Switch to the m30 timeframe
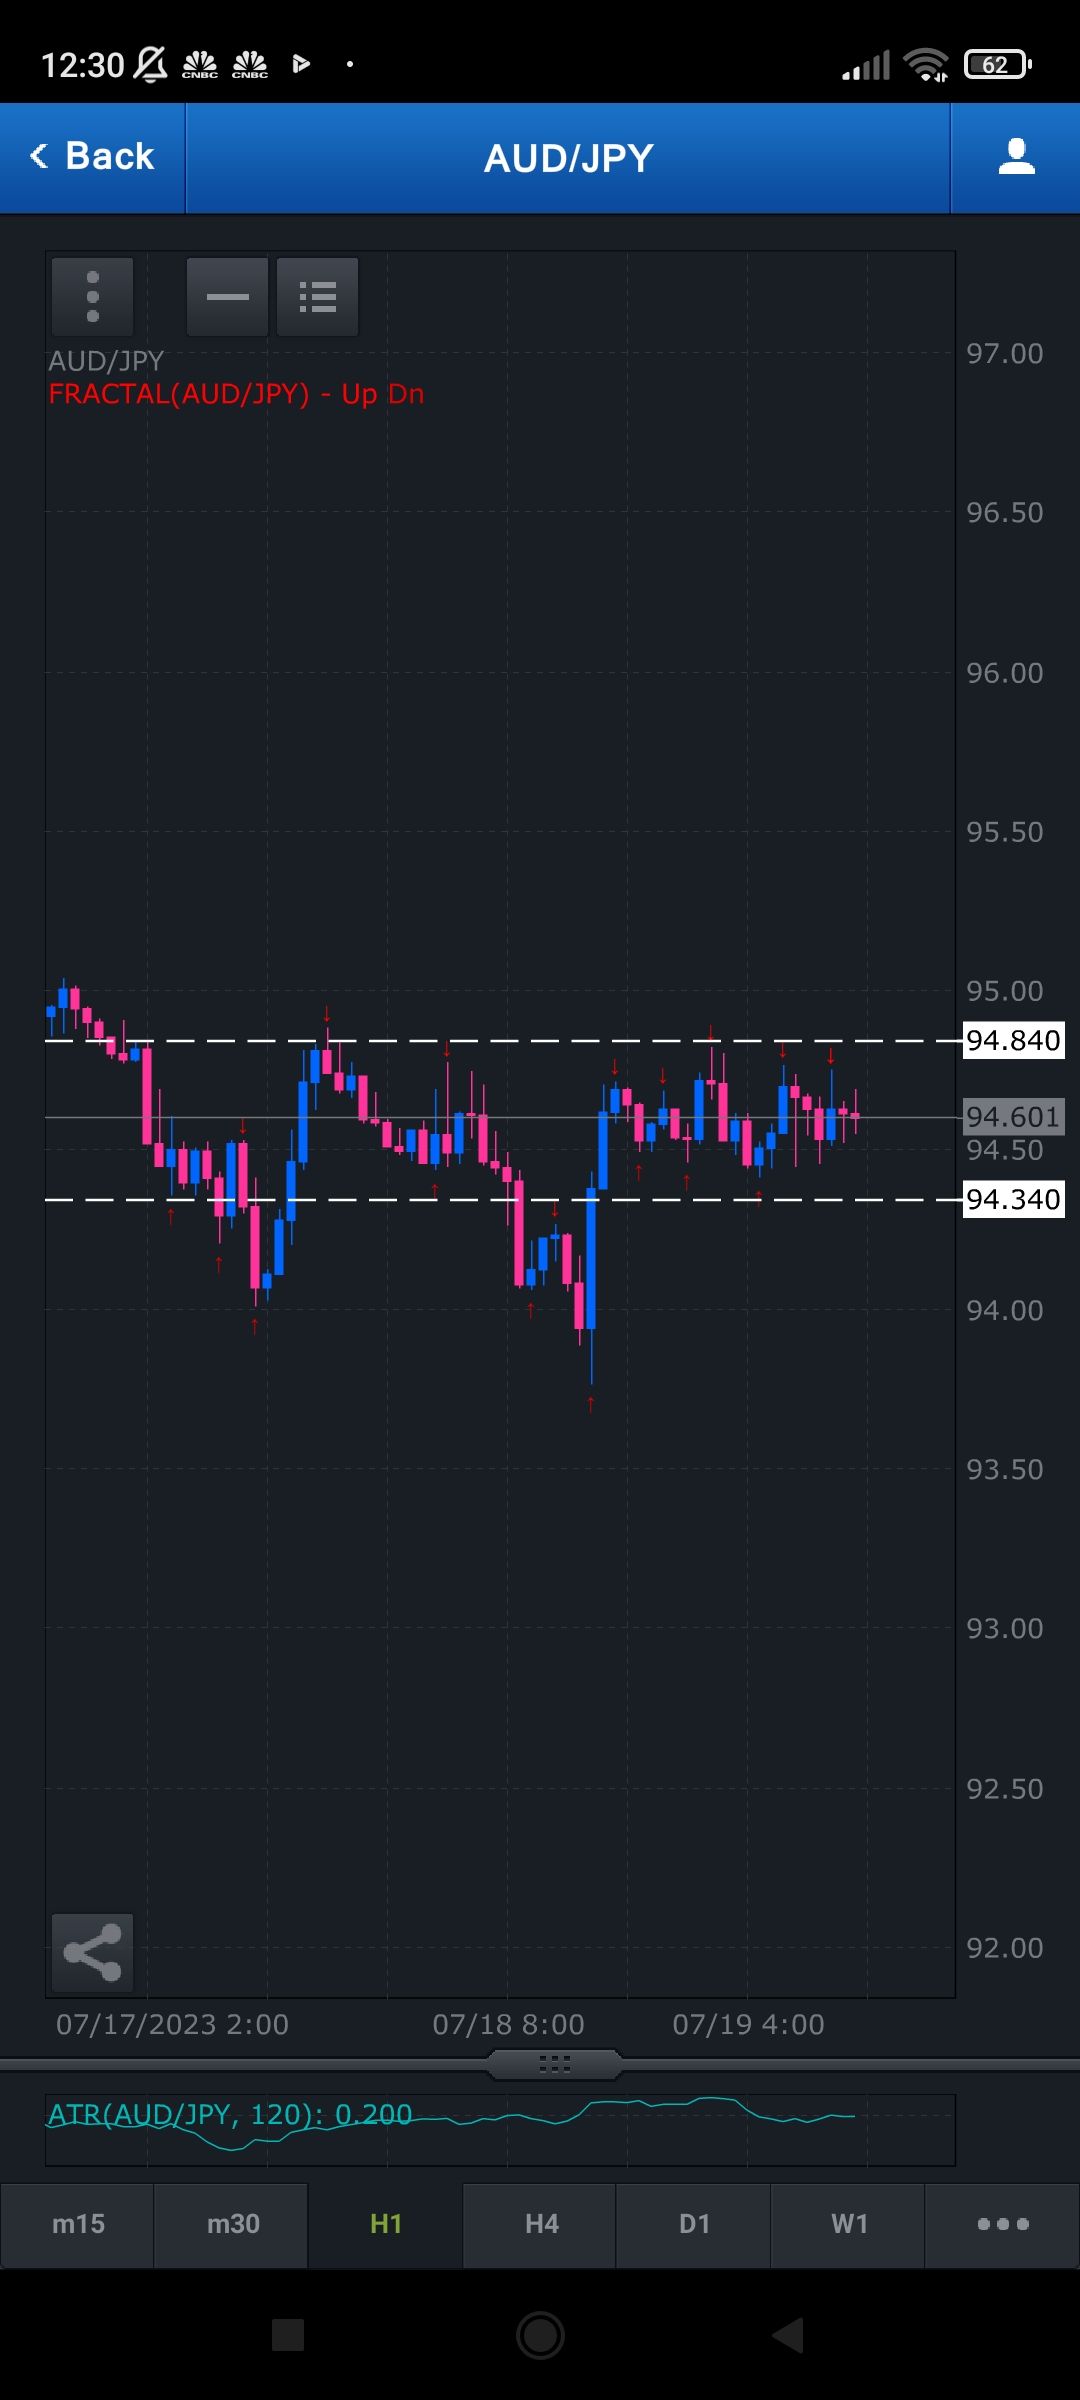The image size is (1080, 2400). pos(232,2223)
